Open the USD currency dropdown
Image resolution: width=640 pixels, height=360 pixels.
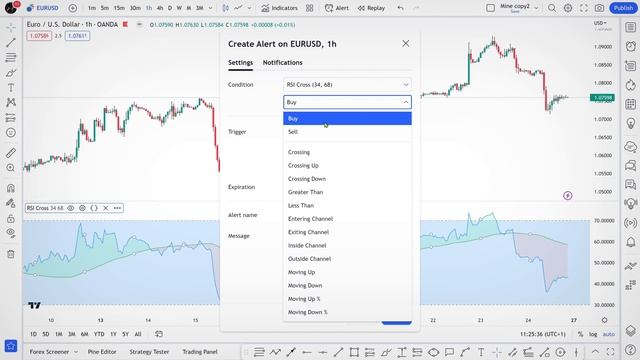(x=600, y=23)
